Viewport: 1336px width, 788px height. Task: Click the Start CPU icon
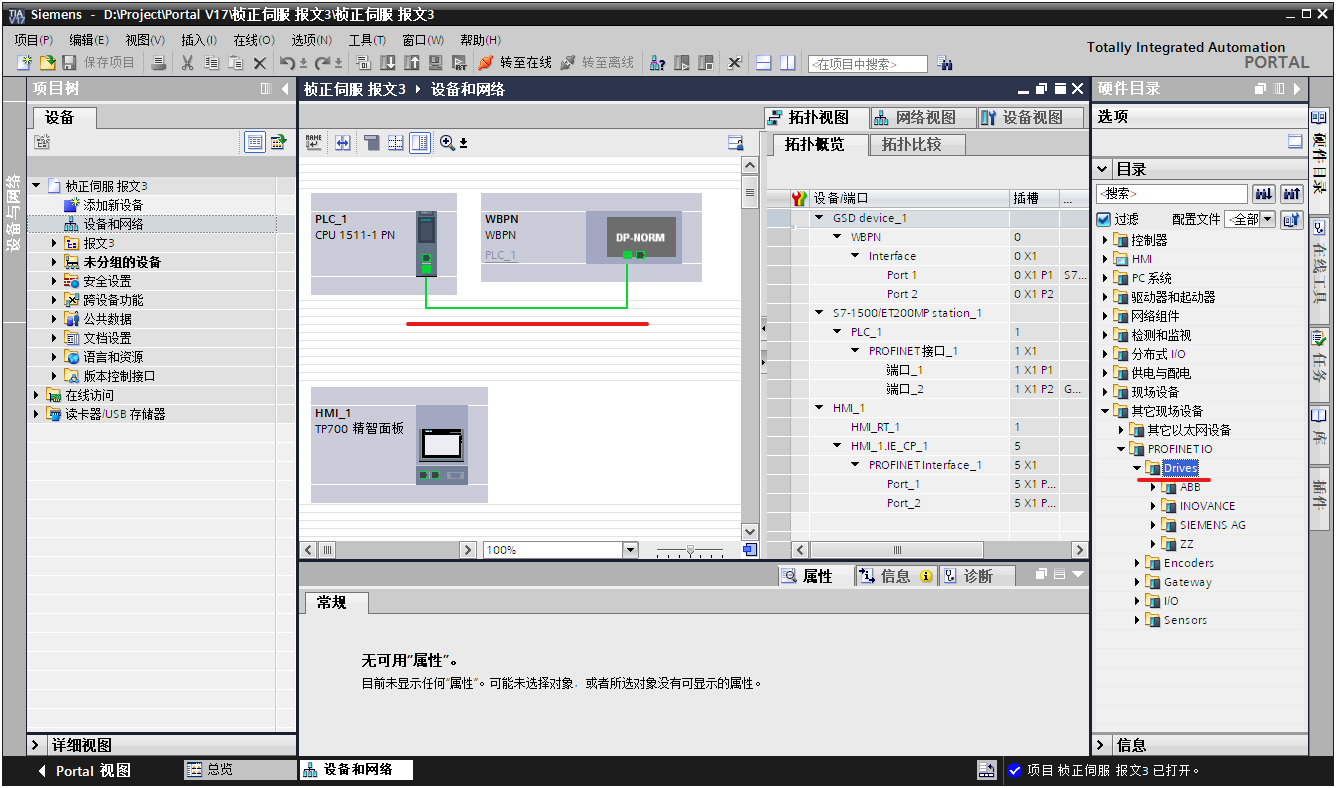click(x=682, y=63)
